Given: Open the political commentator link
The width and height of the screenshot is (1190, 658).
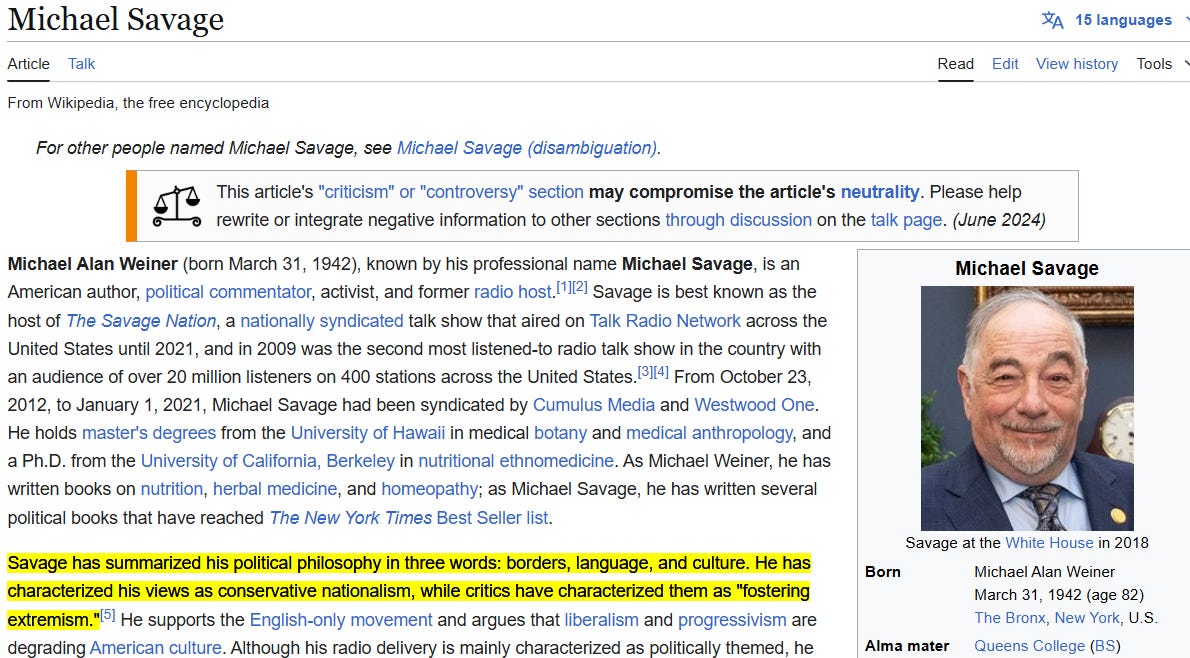Looking at the screenshot, I should point(228,292).
